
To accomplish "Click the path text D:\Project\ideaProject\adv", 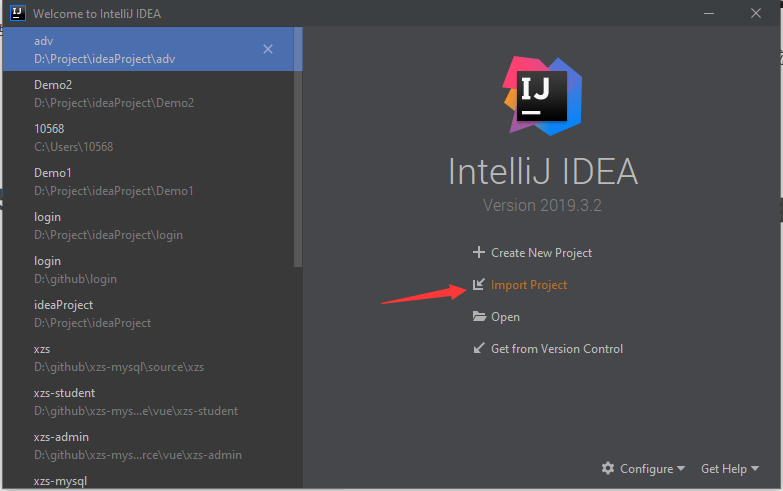I will pyautogui.click(x=104, y=59).
